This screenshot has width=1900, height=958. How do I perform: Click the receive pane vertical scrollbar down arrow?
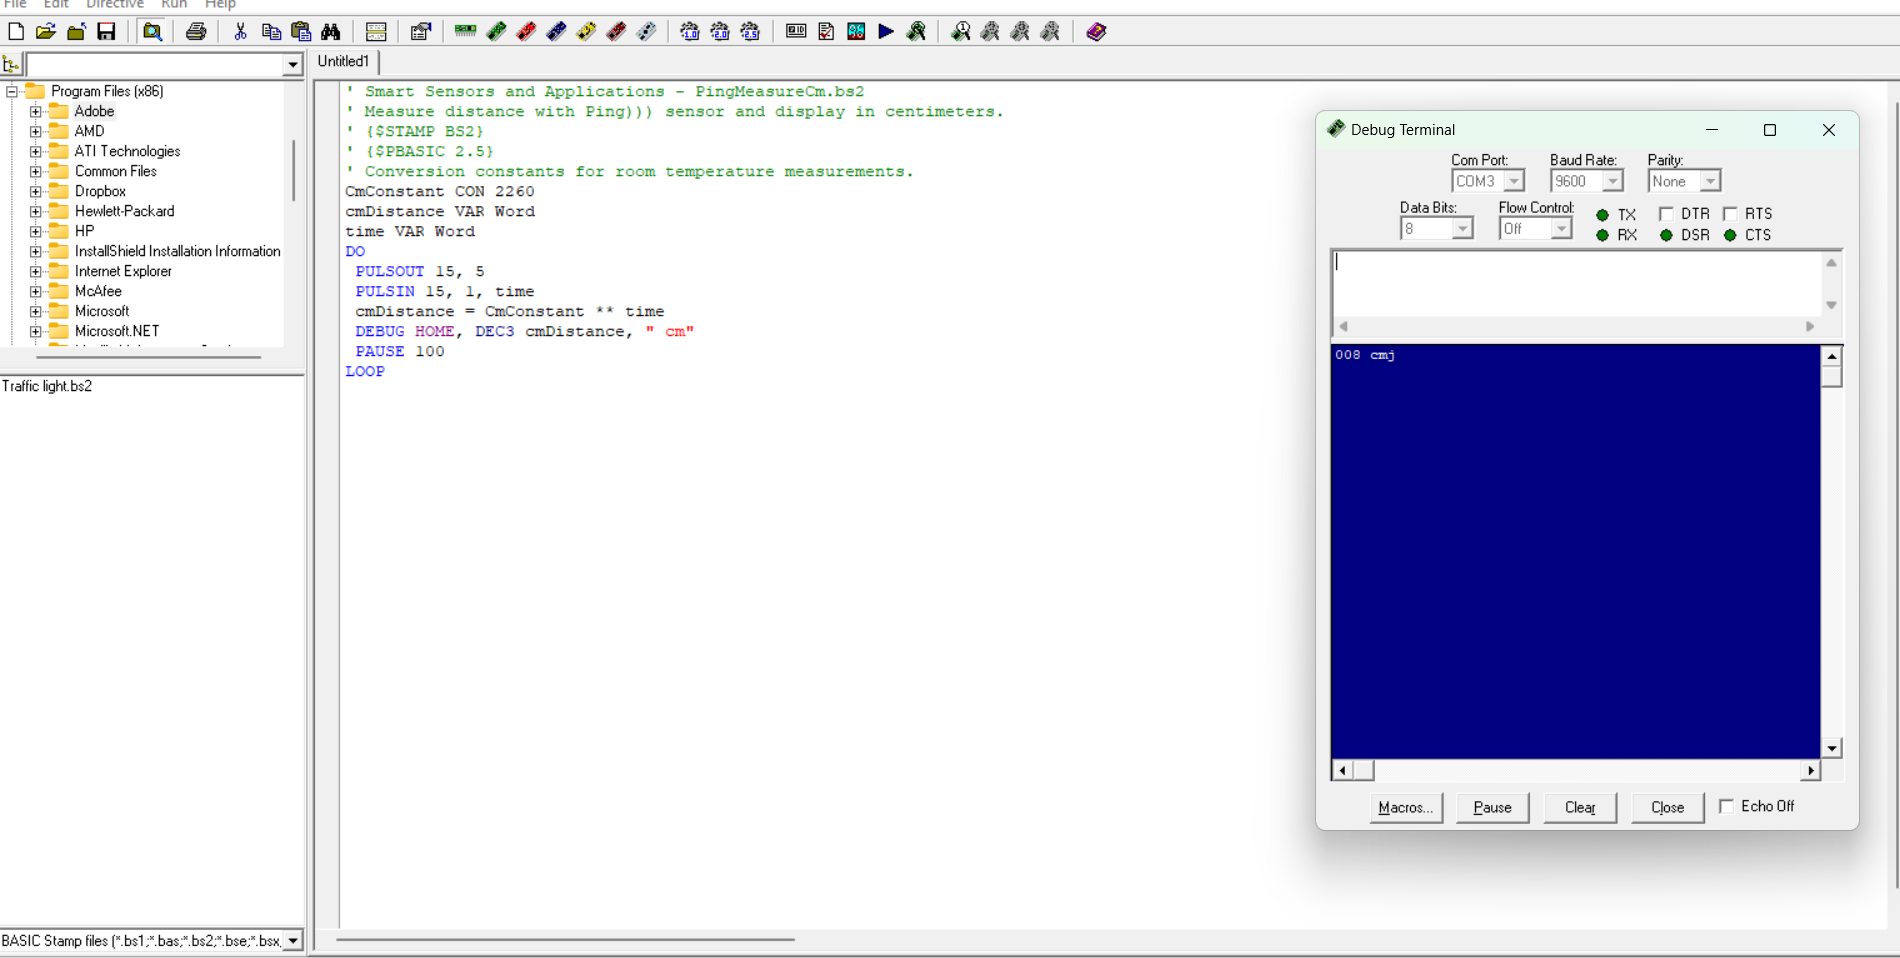point(1832,748)
